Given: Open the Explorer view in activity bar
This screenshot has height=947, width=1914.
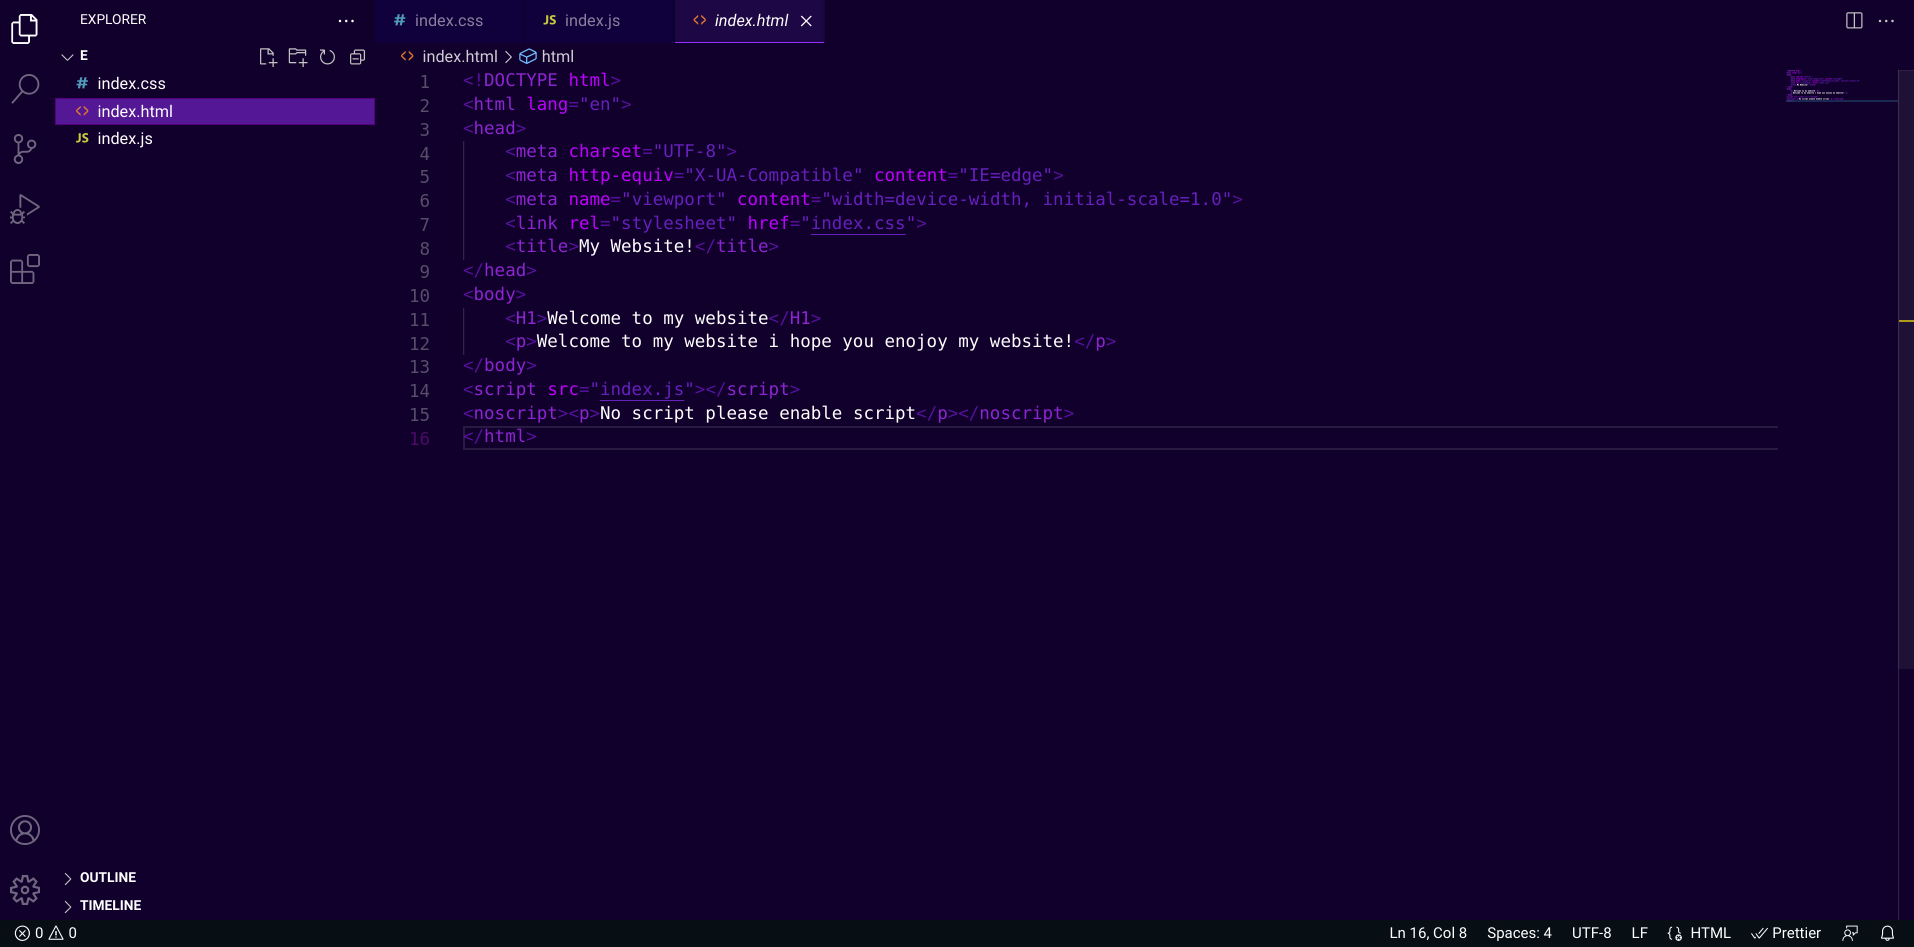Looking at the screenshot, I should click(25, 29).
